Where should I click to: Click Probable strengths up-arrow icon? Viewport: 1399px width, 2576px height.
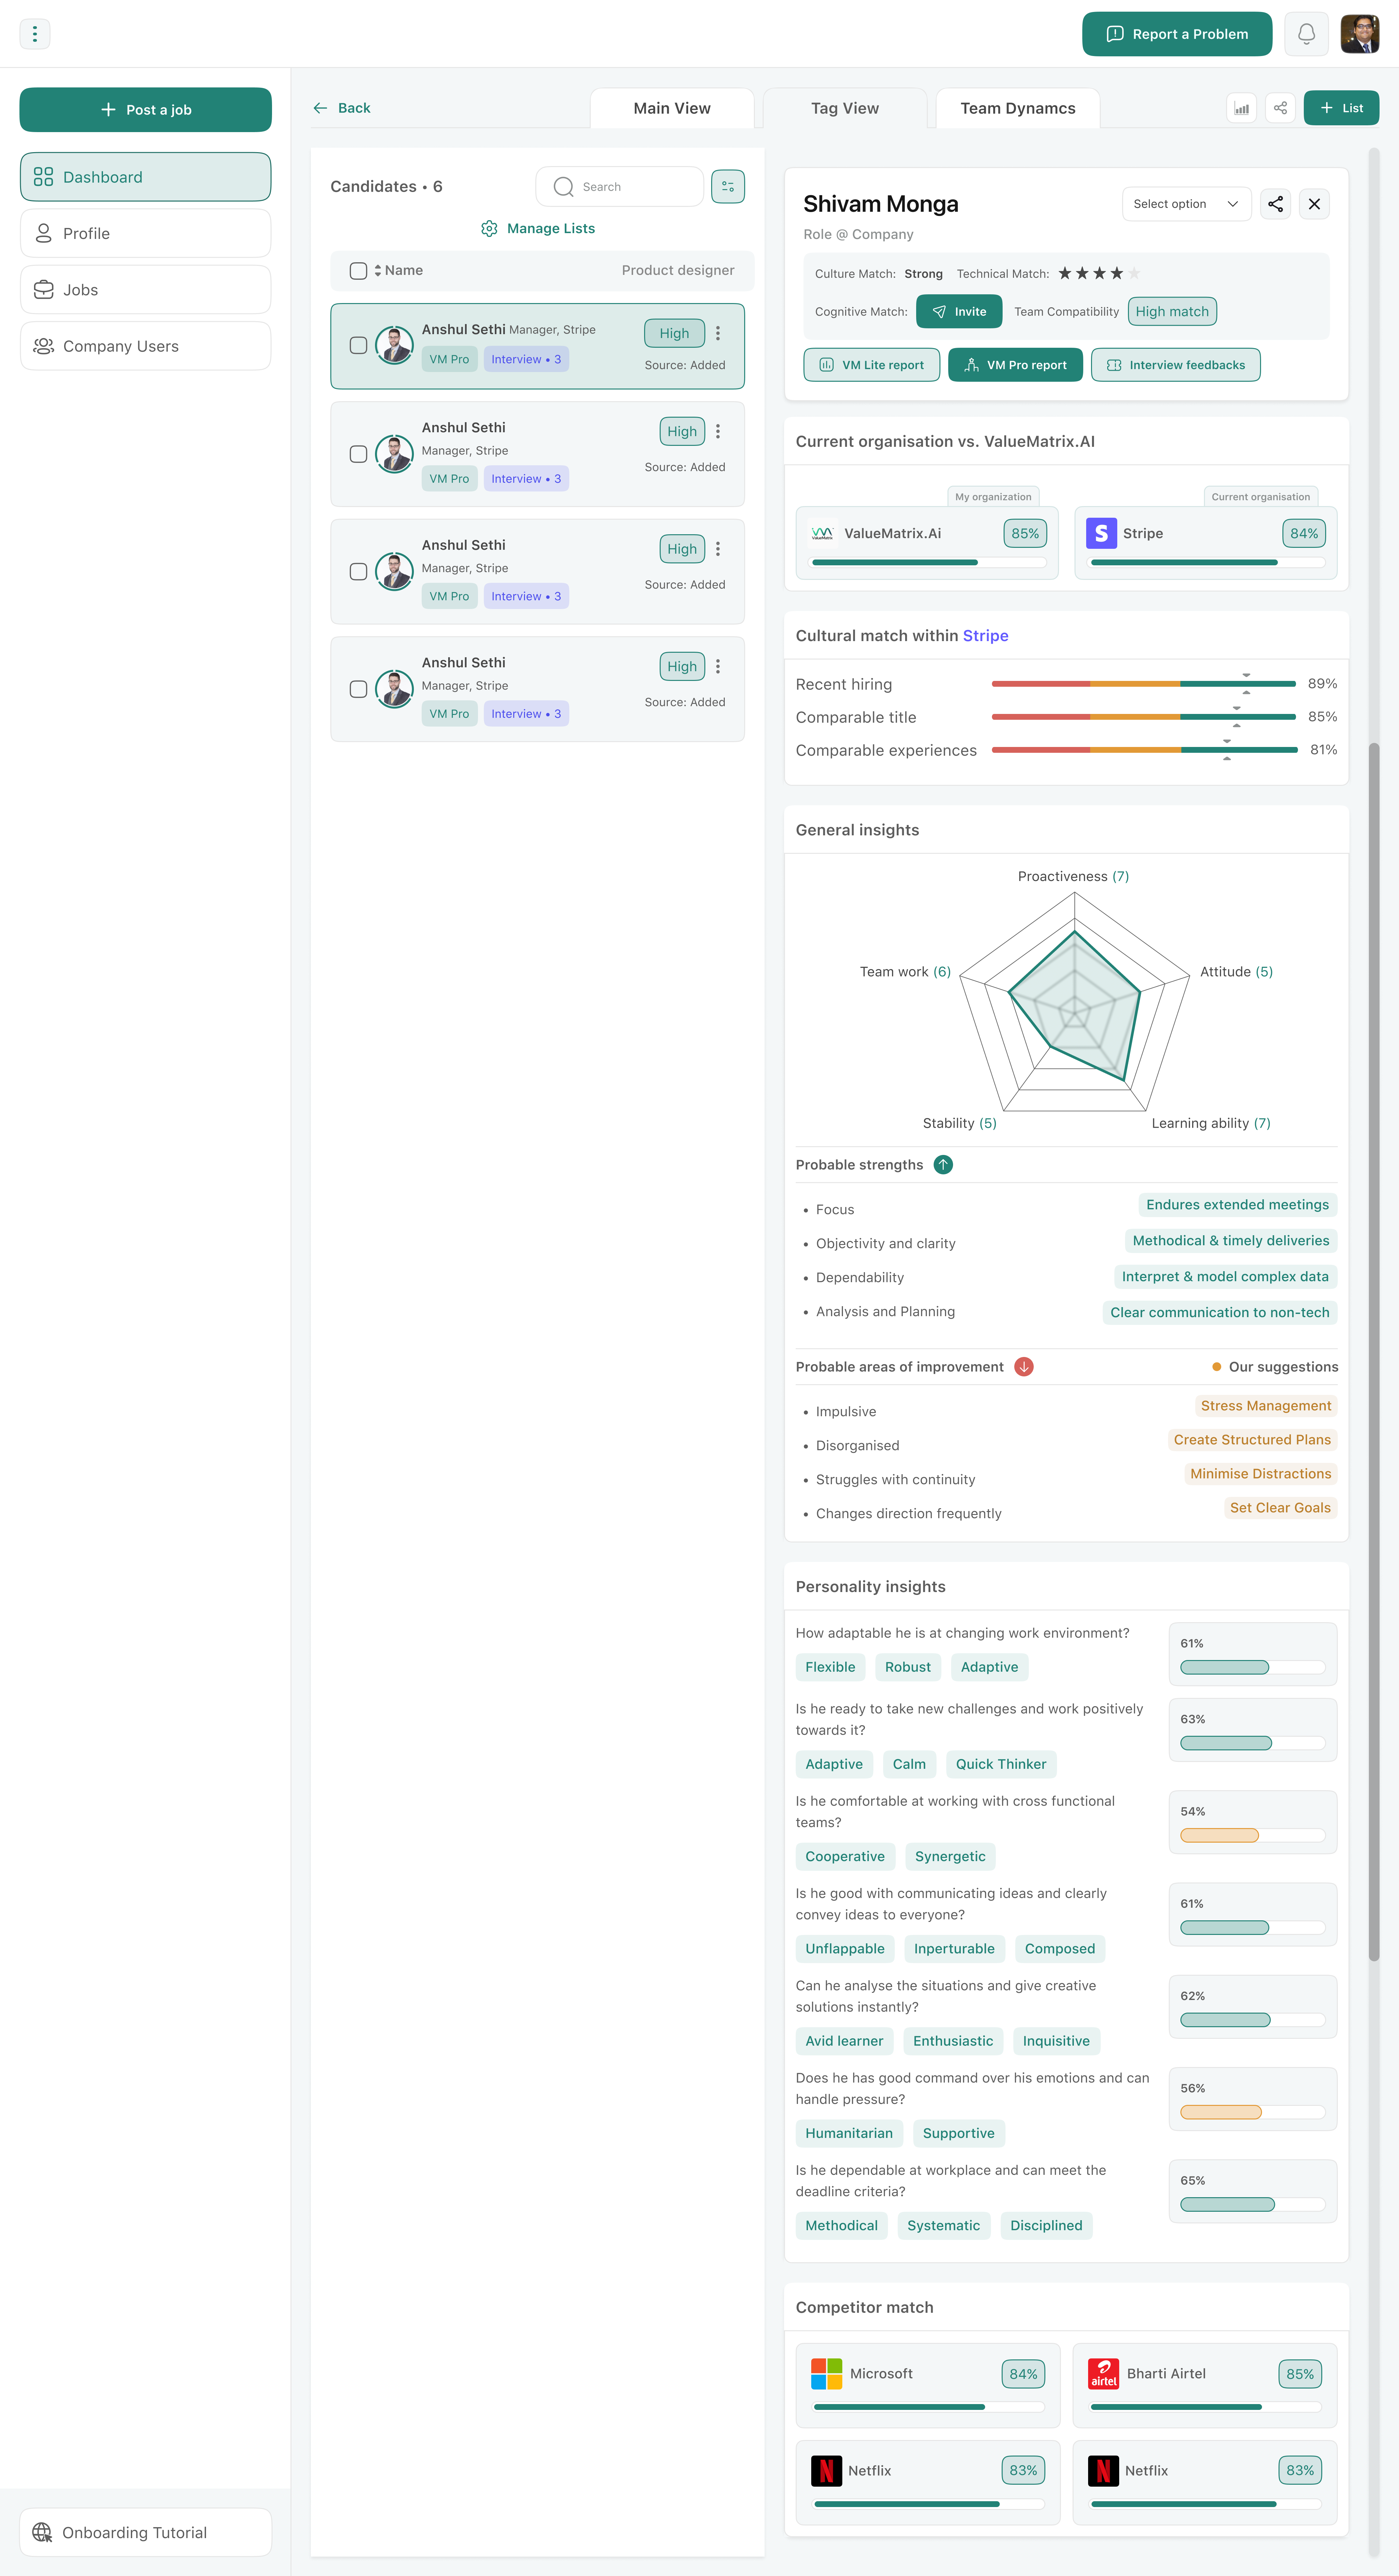[x=943, y=1165]
